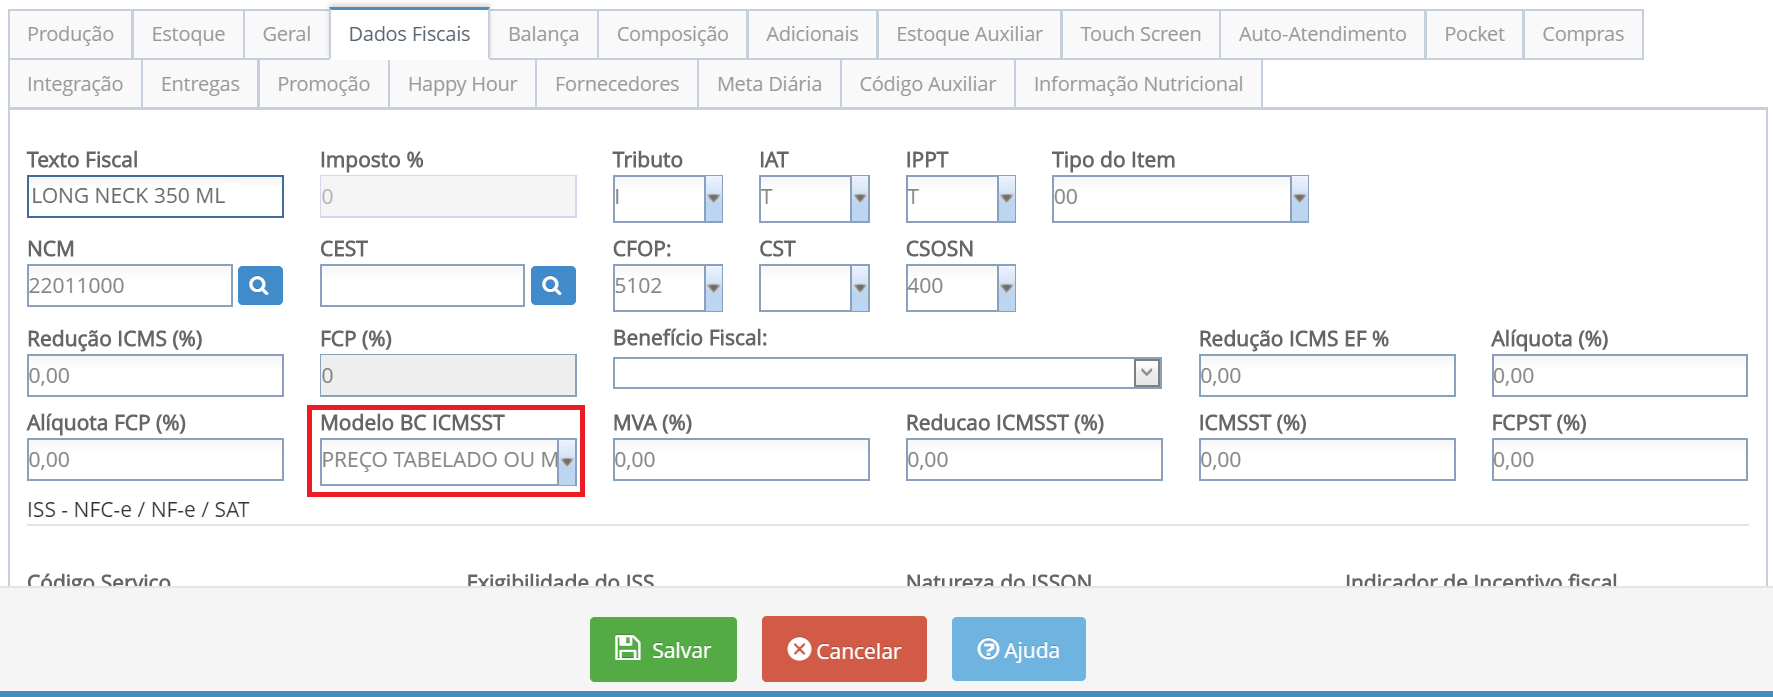Search CEST code with magnifier button

pos(553,286)
